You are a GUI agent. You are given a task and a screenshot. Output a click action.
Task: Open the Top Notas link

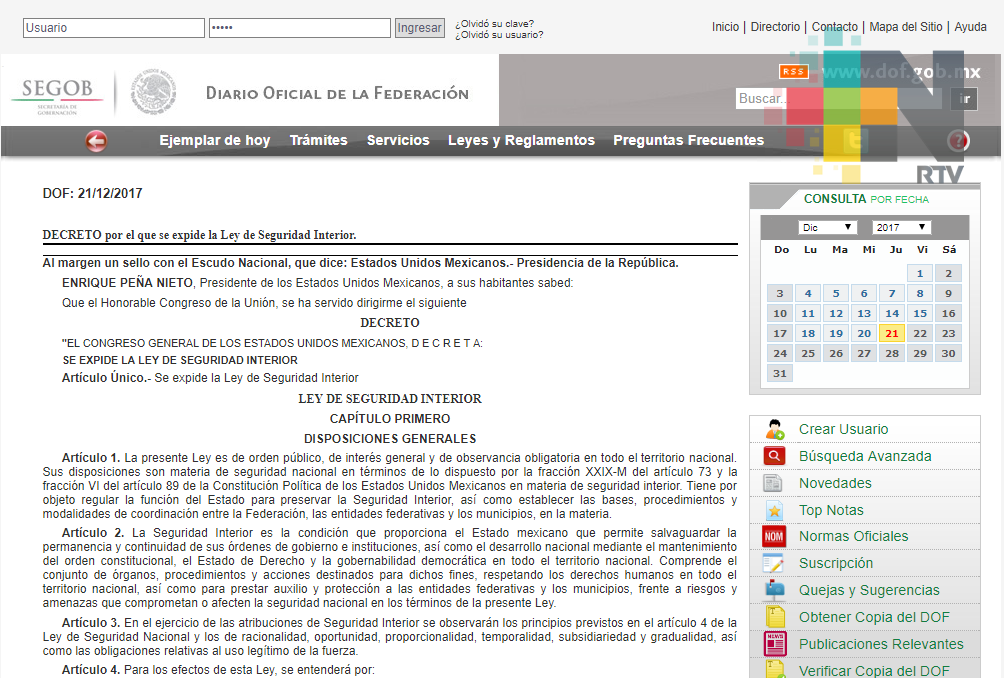tap(831, 510)
